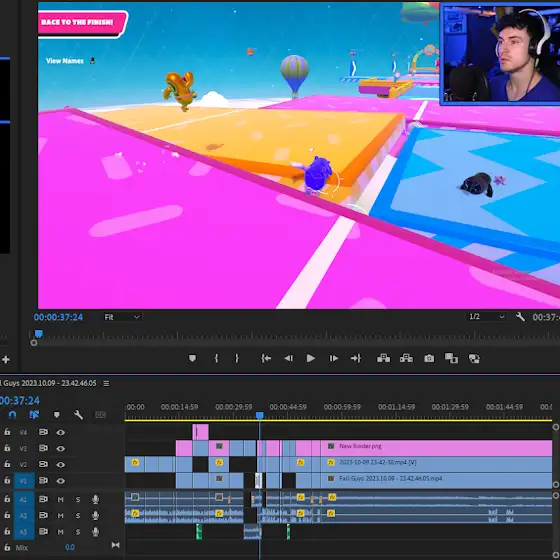Click the Extract button
560x560 pixels.
coord(406,358)
